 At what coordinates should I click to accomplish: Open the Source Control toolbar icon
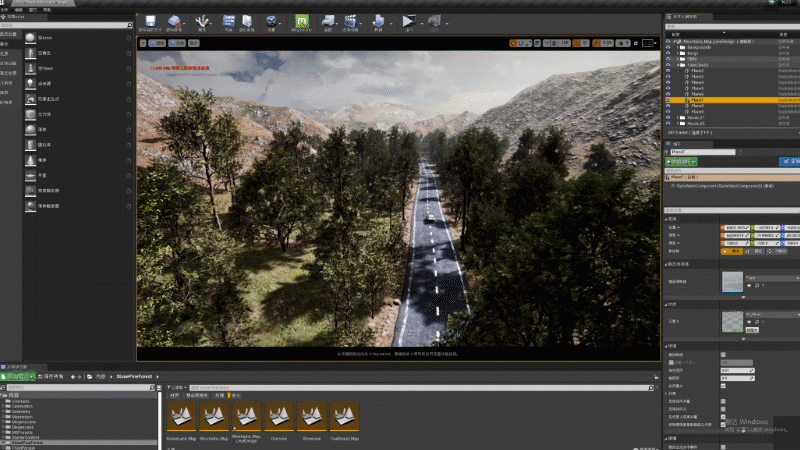point(174,21)
